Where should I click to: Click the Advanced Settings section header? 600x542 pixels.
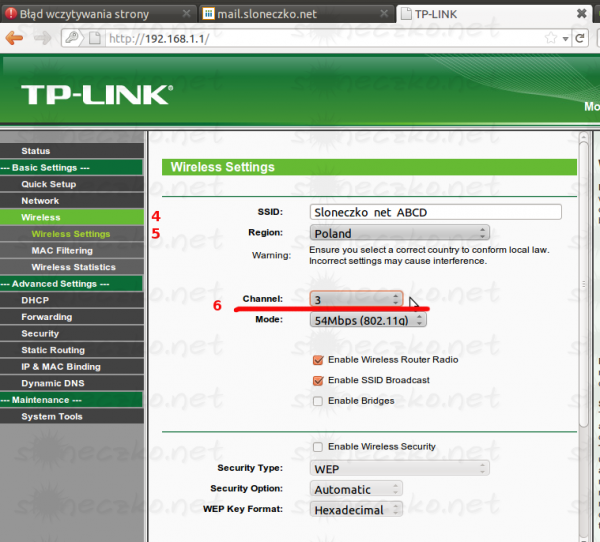coord(71,284)
